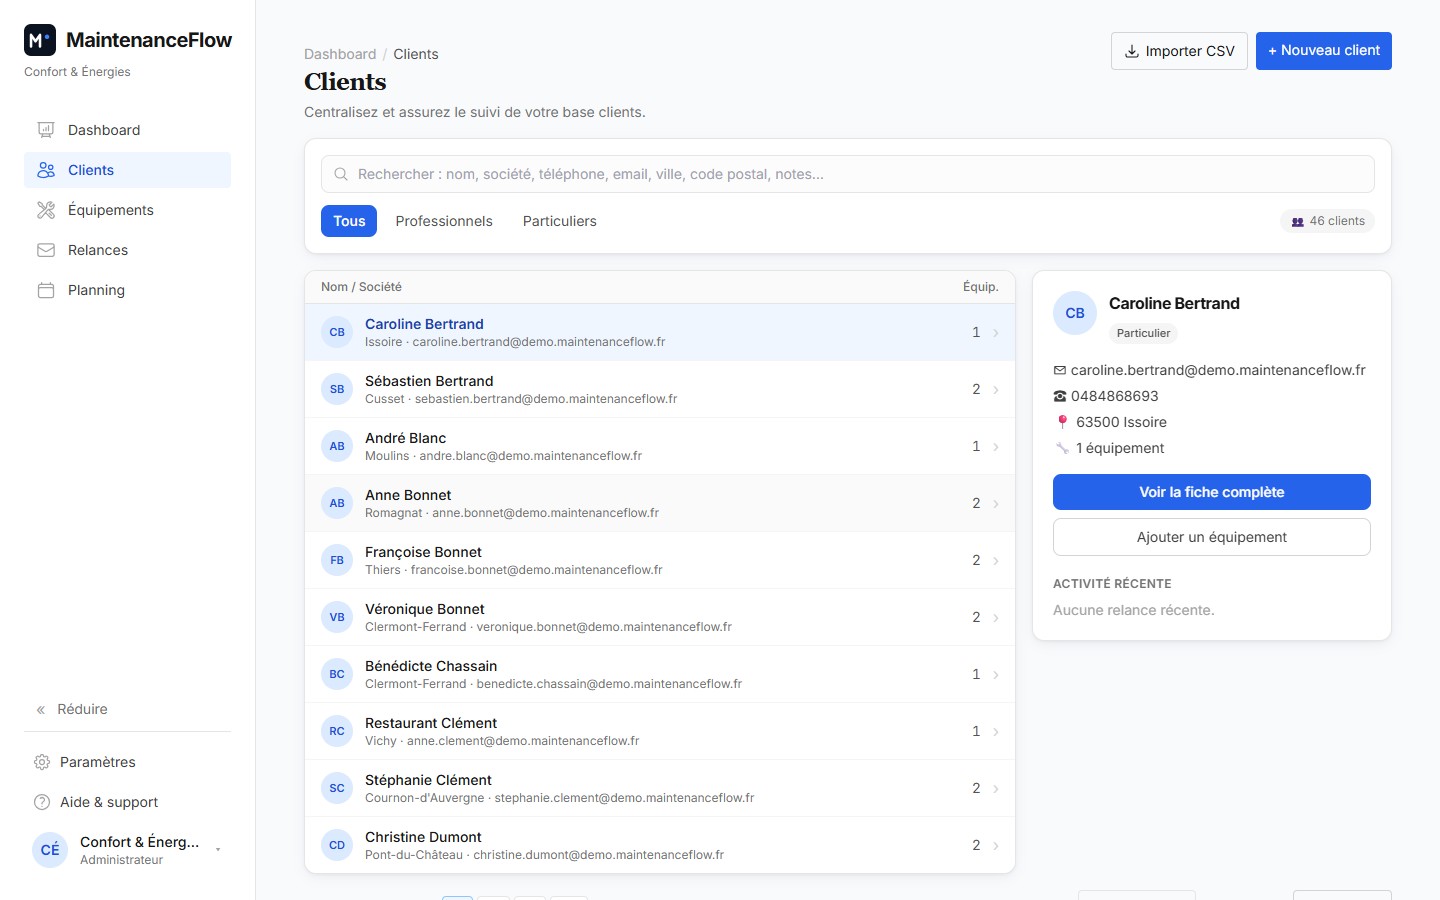Click the Équipements tools icon
This screenshot has width=1440, height=900.
tap(46, 210)
